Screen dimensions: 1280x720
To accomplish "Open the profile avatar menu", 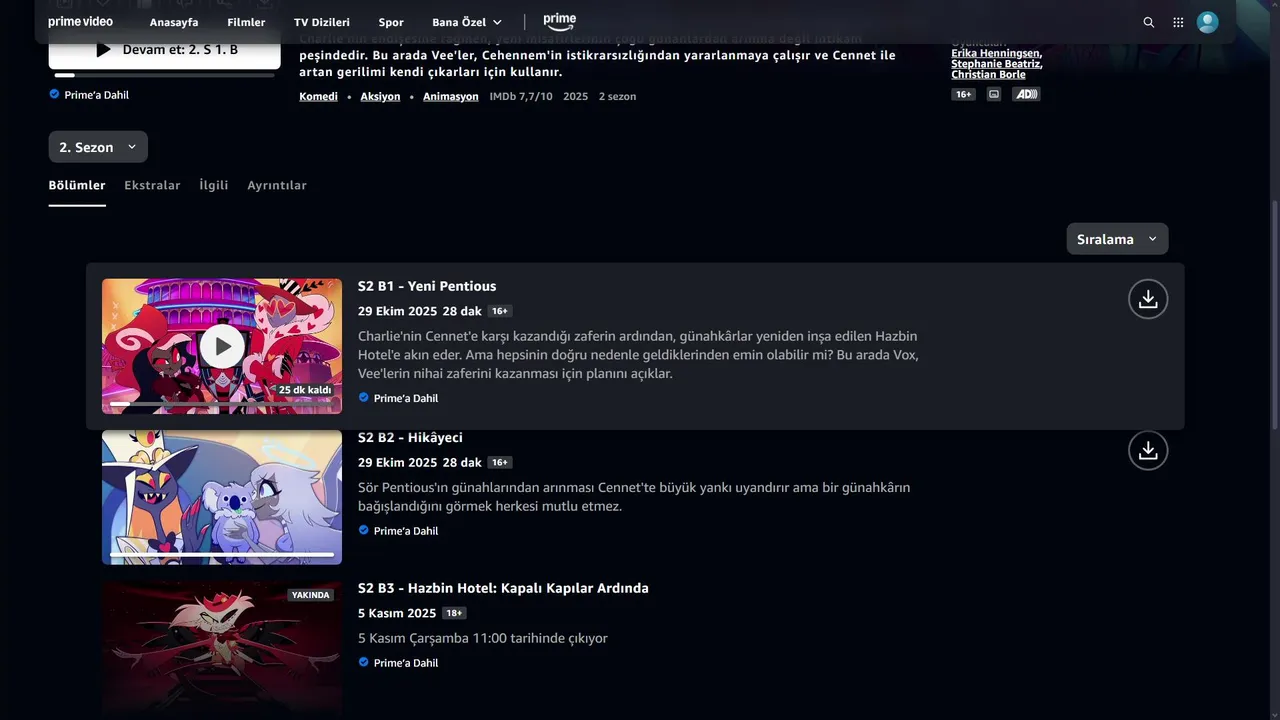I will coord(1208,22).
